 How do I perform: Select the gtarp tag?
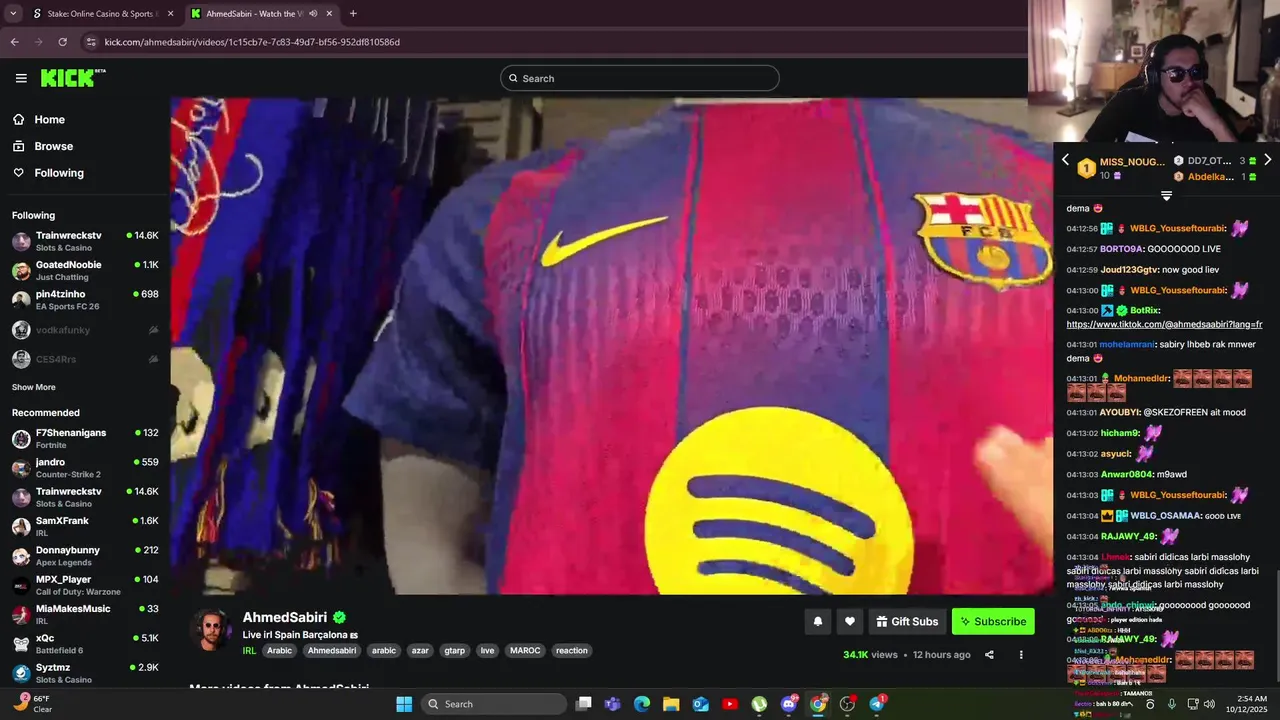click(x=455, y=650)
